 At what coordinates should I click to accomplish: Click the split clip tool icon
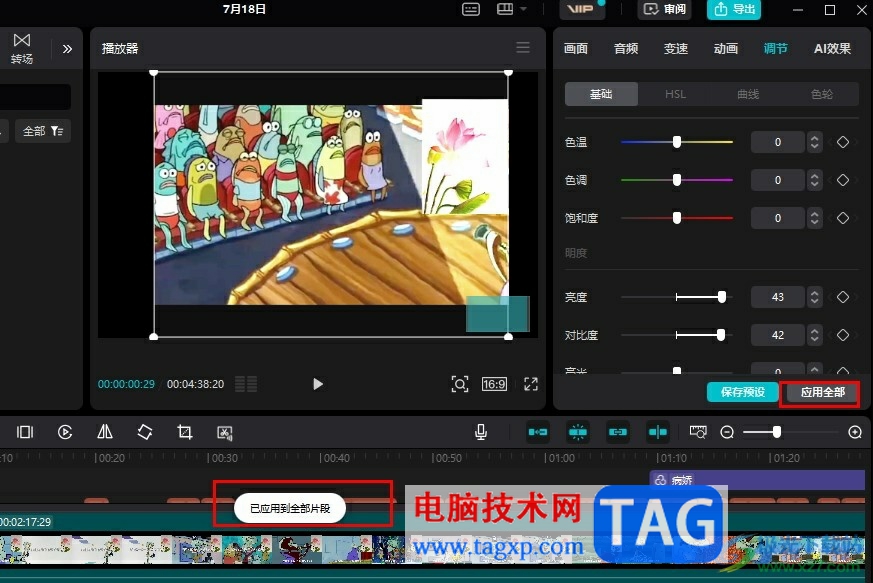pos(25,432)
